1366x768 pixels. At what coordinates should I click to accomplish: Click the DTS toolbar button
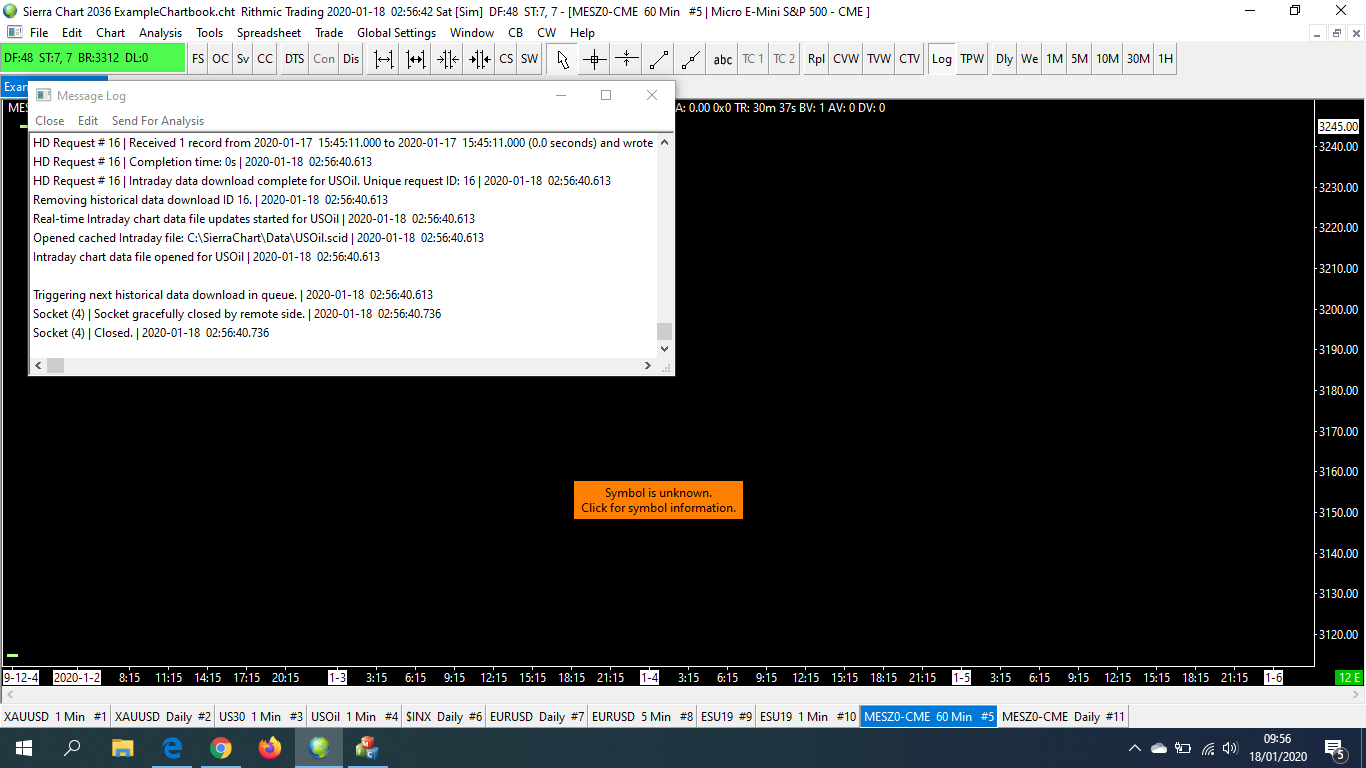294,59
